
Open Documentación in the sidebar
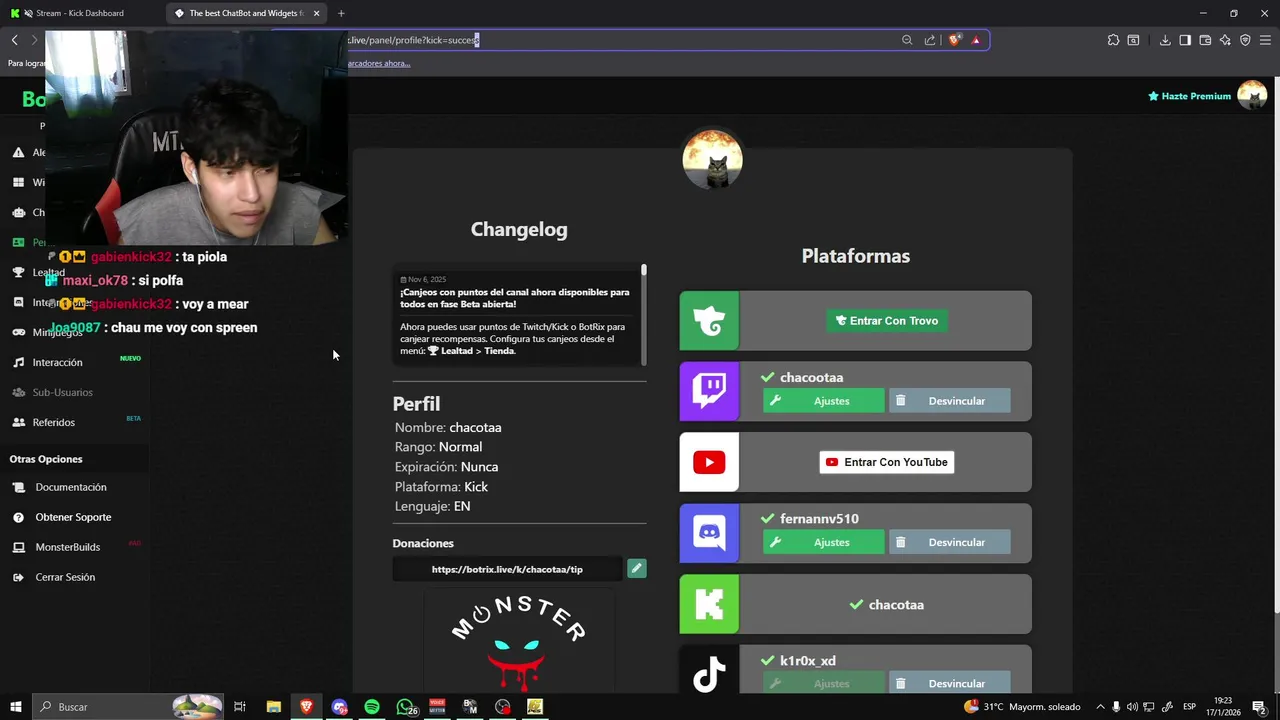pyautogui.click(x=70, y=487)
